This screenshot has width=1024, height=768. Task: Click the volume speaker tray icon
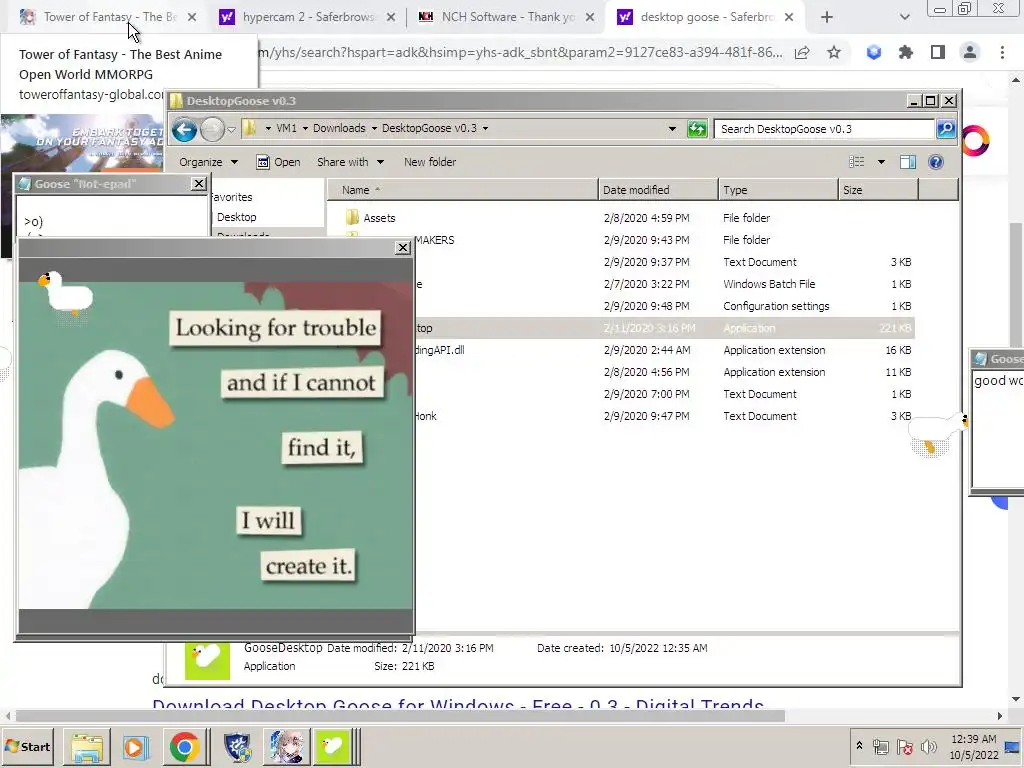pyautogui.click(x=928, y=746)
